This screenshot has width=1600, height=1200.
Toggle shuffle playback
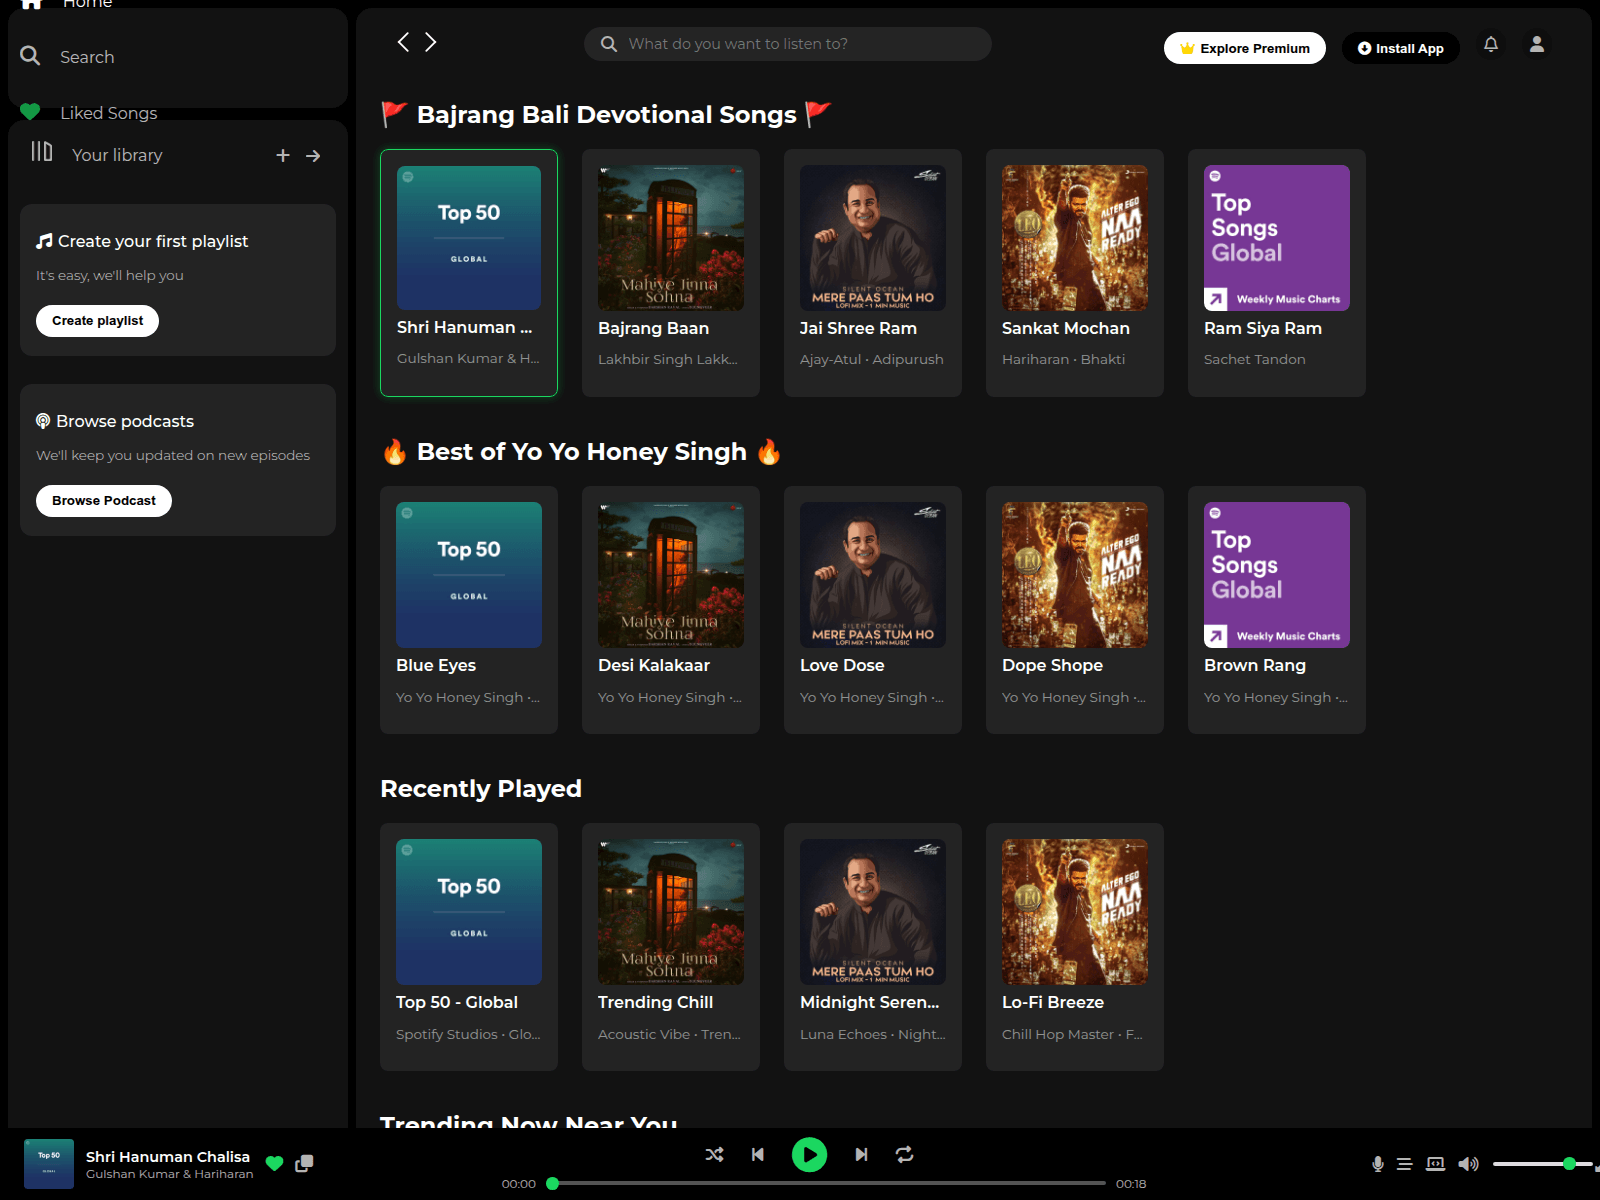click(714, 1154)
